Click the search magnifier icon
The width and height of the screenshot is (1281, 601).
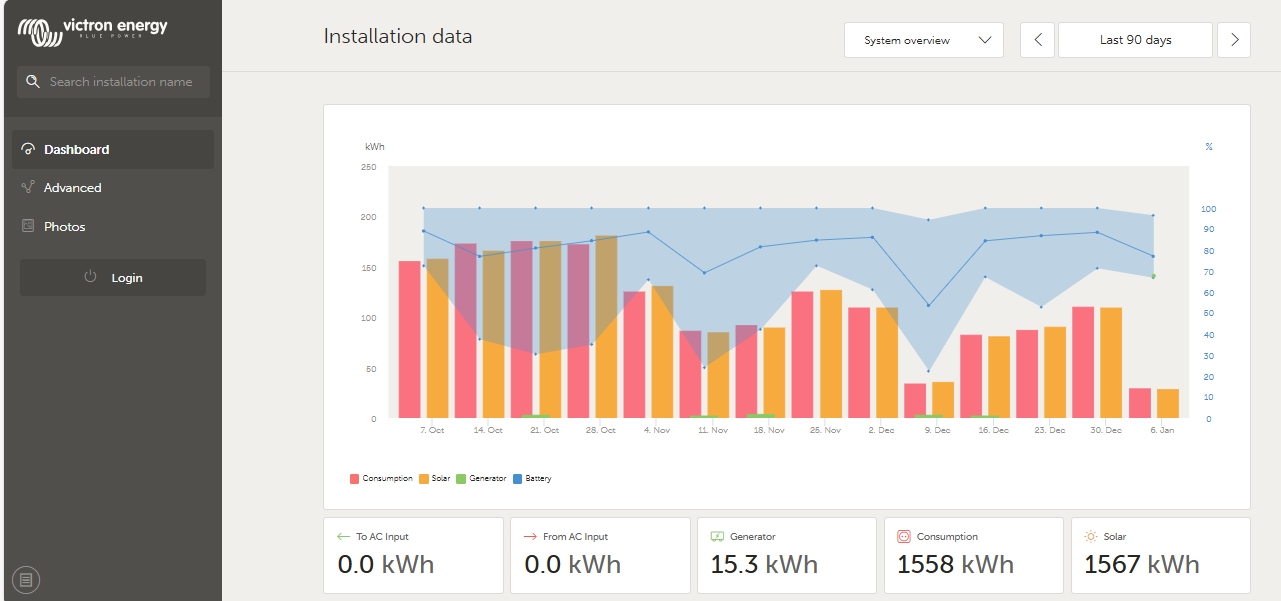point(33,82)
